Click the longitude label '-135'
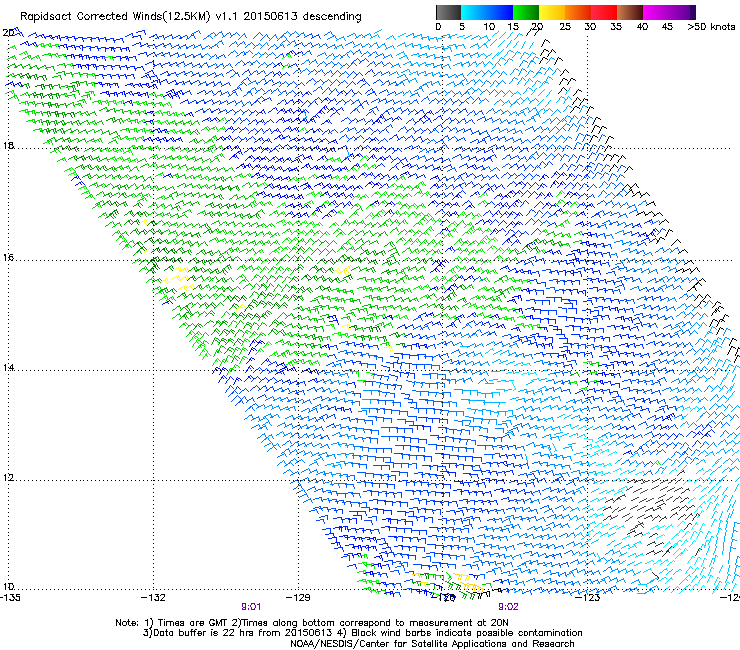740x650 pixels. click(10, 598)
